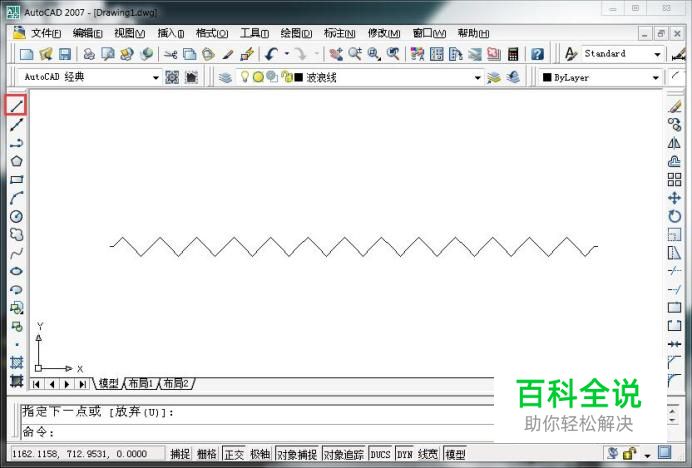Select the Line tool

pyautogui.click(x=16, y=106)
